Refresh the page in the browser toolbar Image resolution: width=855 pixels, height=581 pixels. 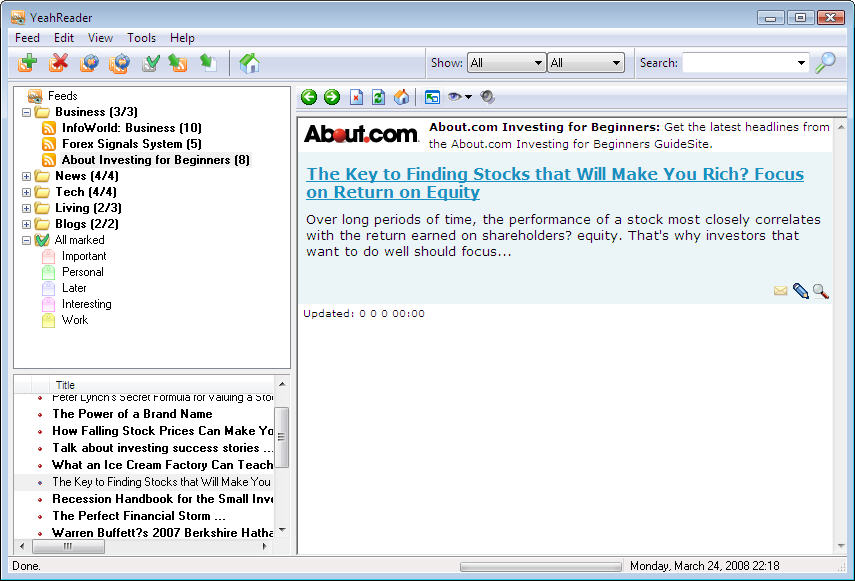pyautogui.click(x=378, y=97)
